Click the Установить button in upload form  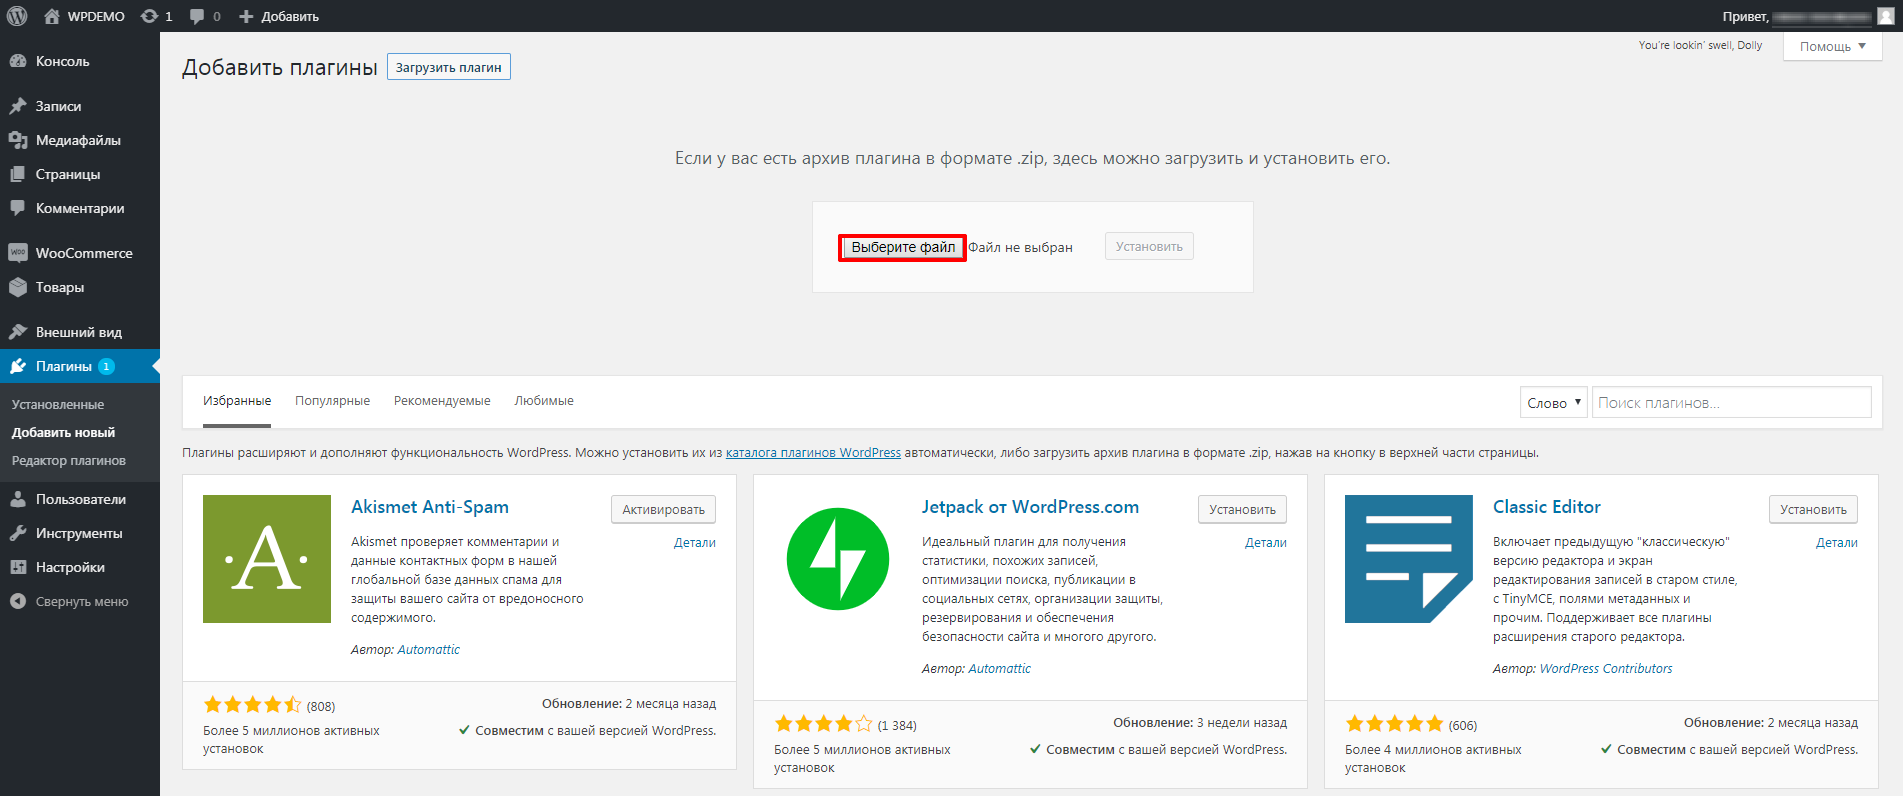click(x=1149, y=246)
